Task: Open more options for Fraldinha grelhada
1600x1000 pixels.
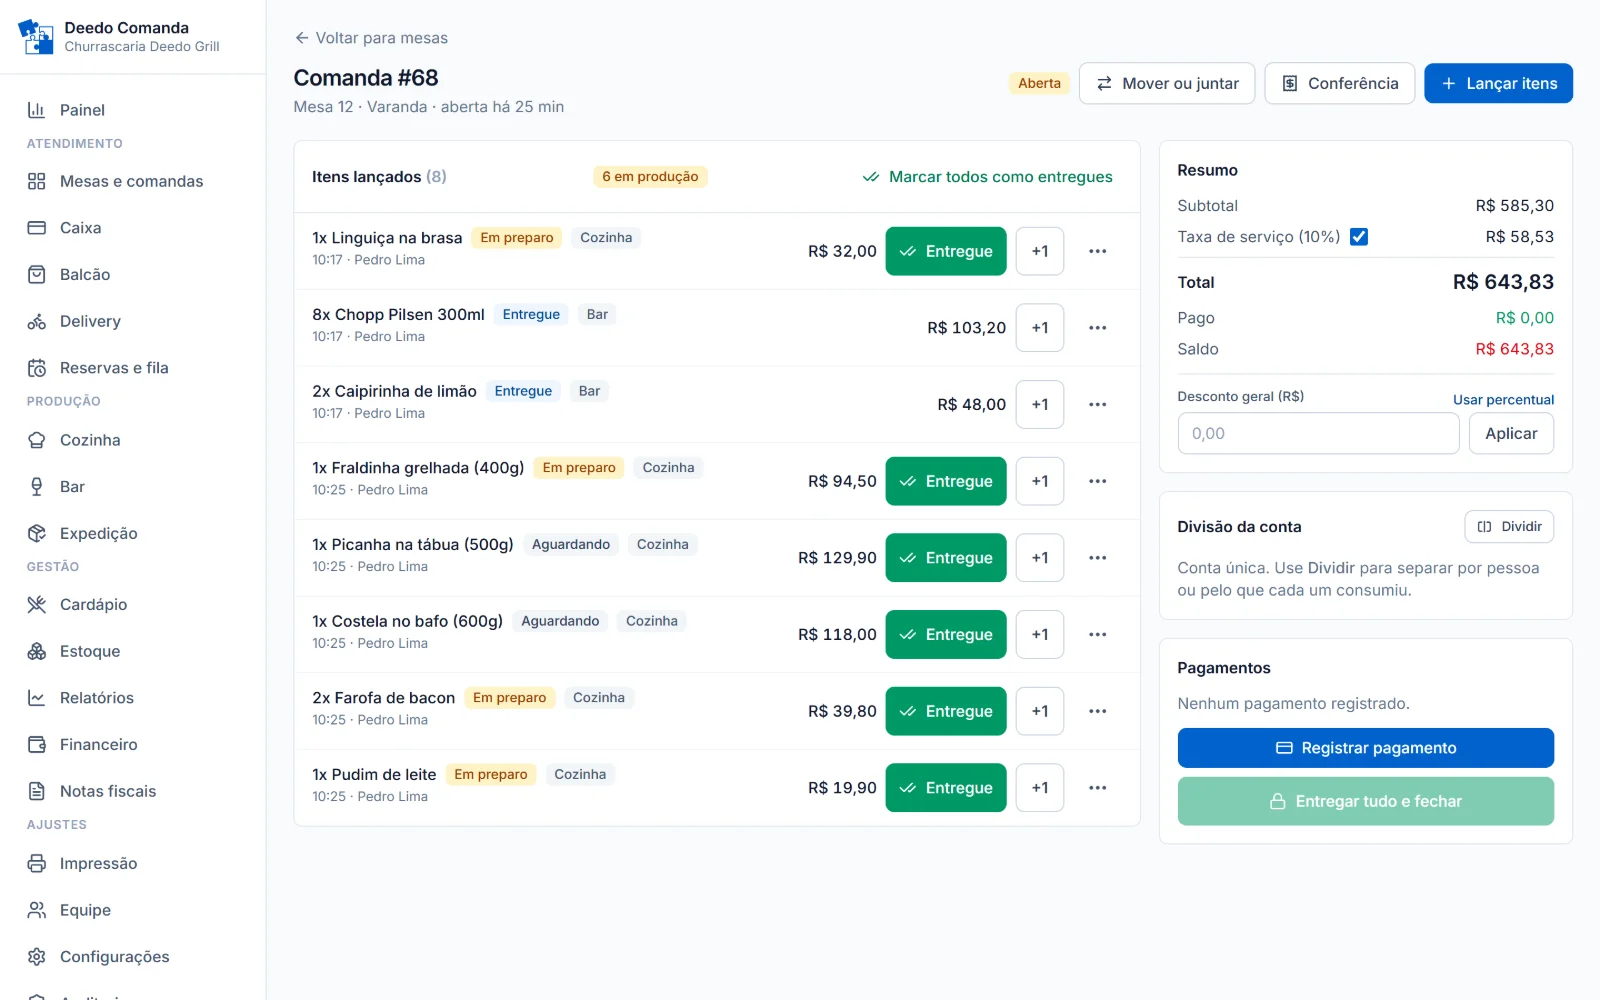Action: tap(1098, 481)
